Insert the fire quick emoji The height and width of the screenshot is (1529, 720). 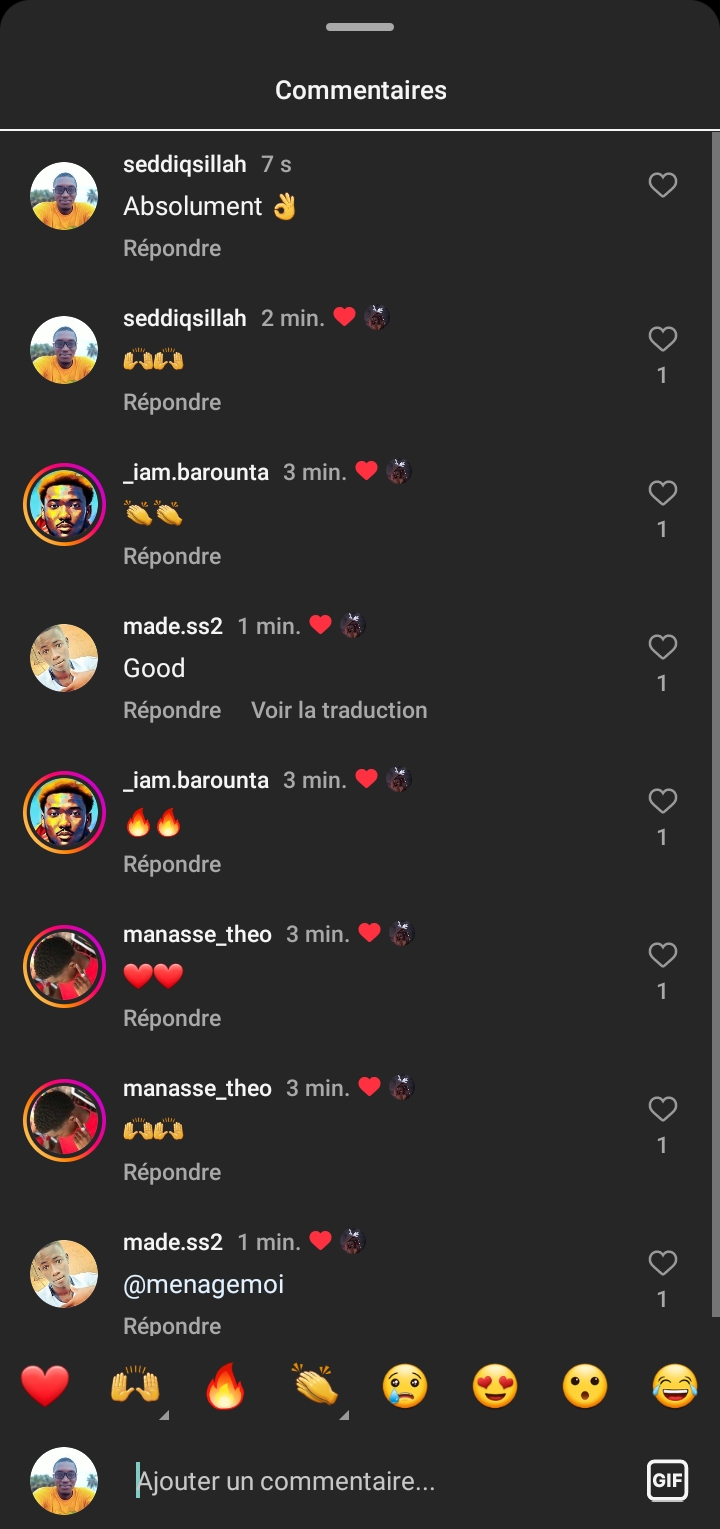225,1387
